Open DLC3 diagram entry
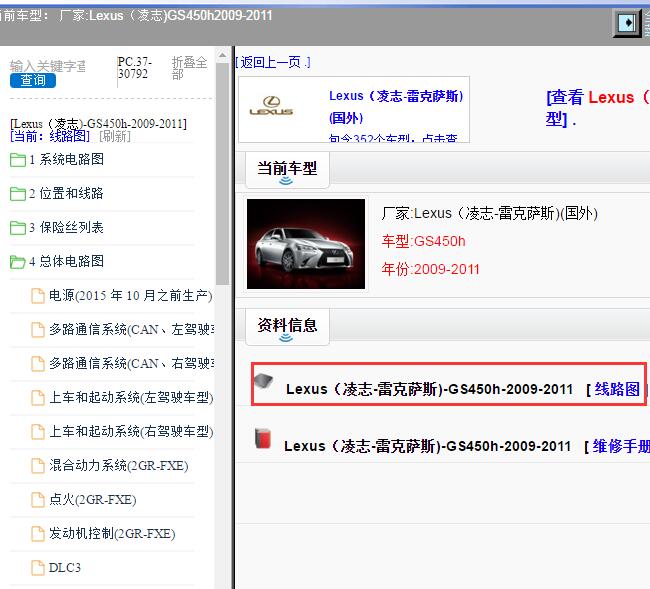Screen dimensions: 650x589 pyautogui.click(x=65, y=568)
